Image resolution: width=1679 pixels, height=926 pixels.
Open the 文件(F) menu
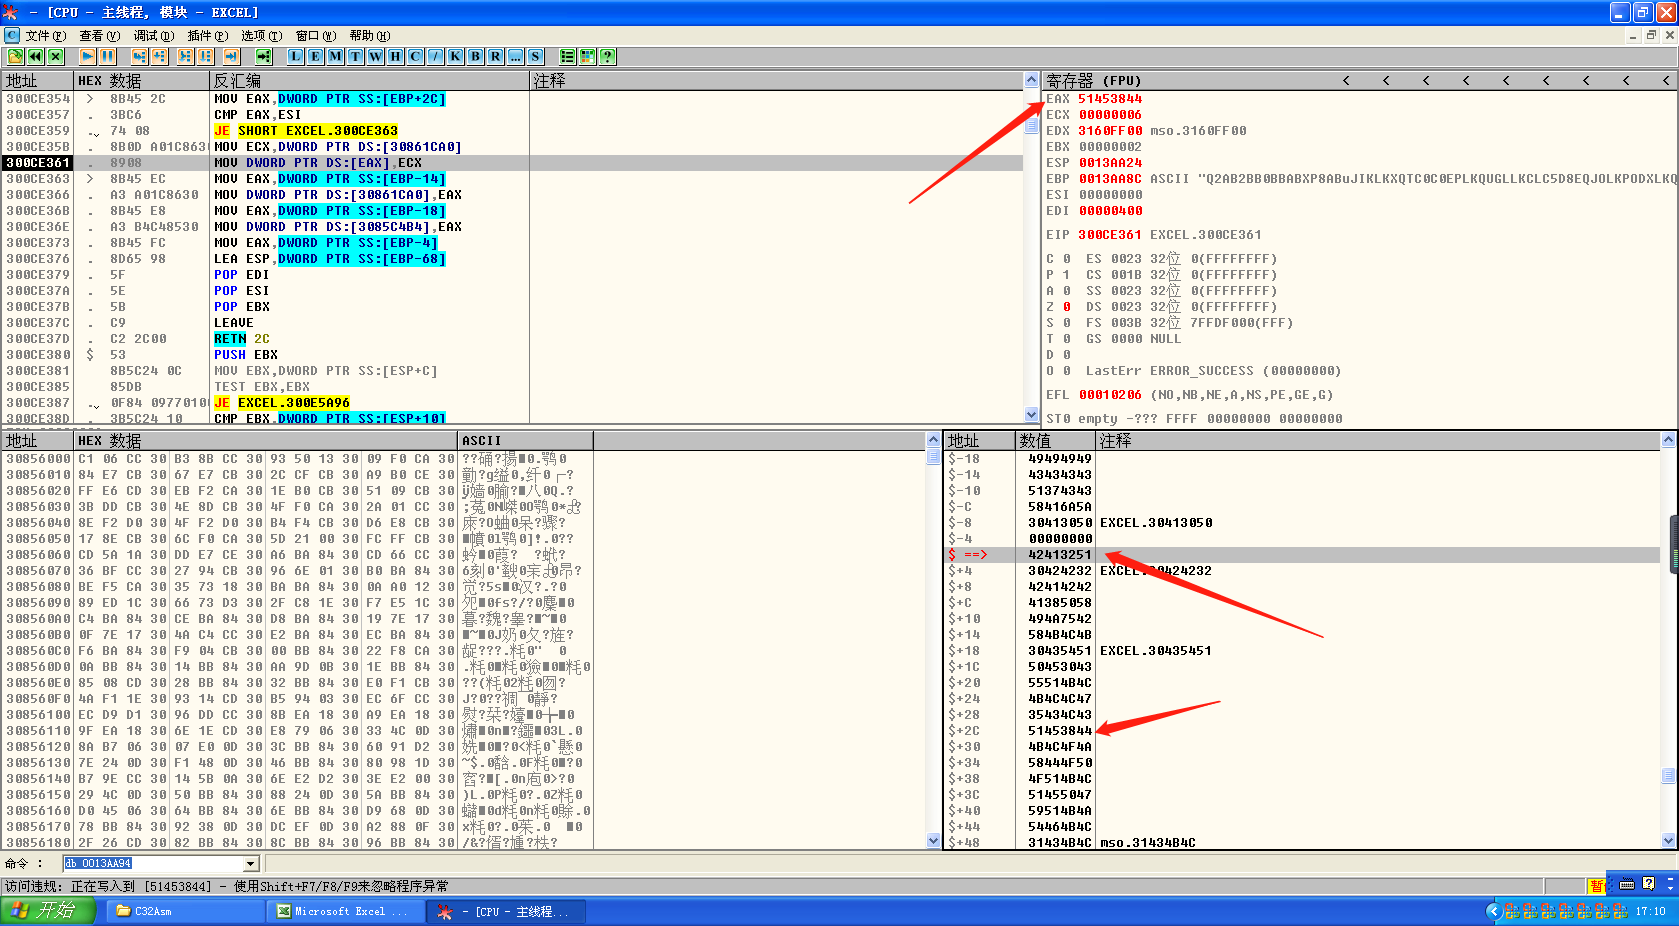[x=46, y=36]
